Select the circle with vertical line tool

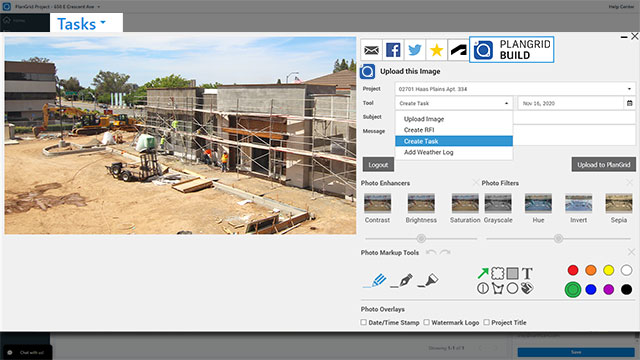483,288
